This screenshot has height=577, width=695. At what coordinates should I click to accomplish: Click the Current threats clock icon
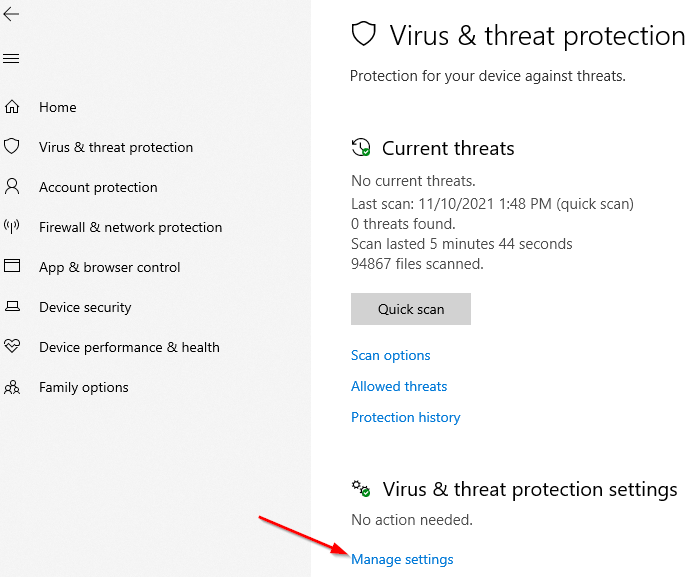361,148
